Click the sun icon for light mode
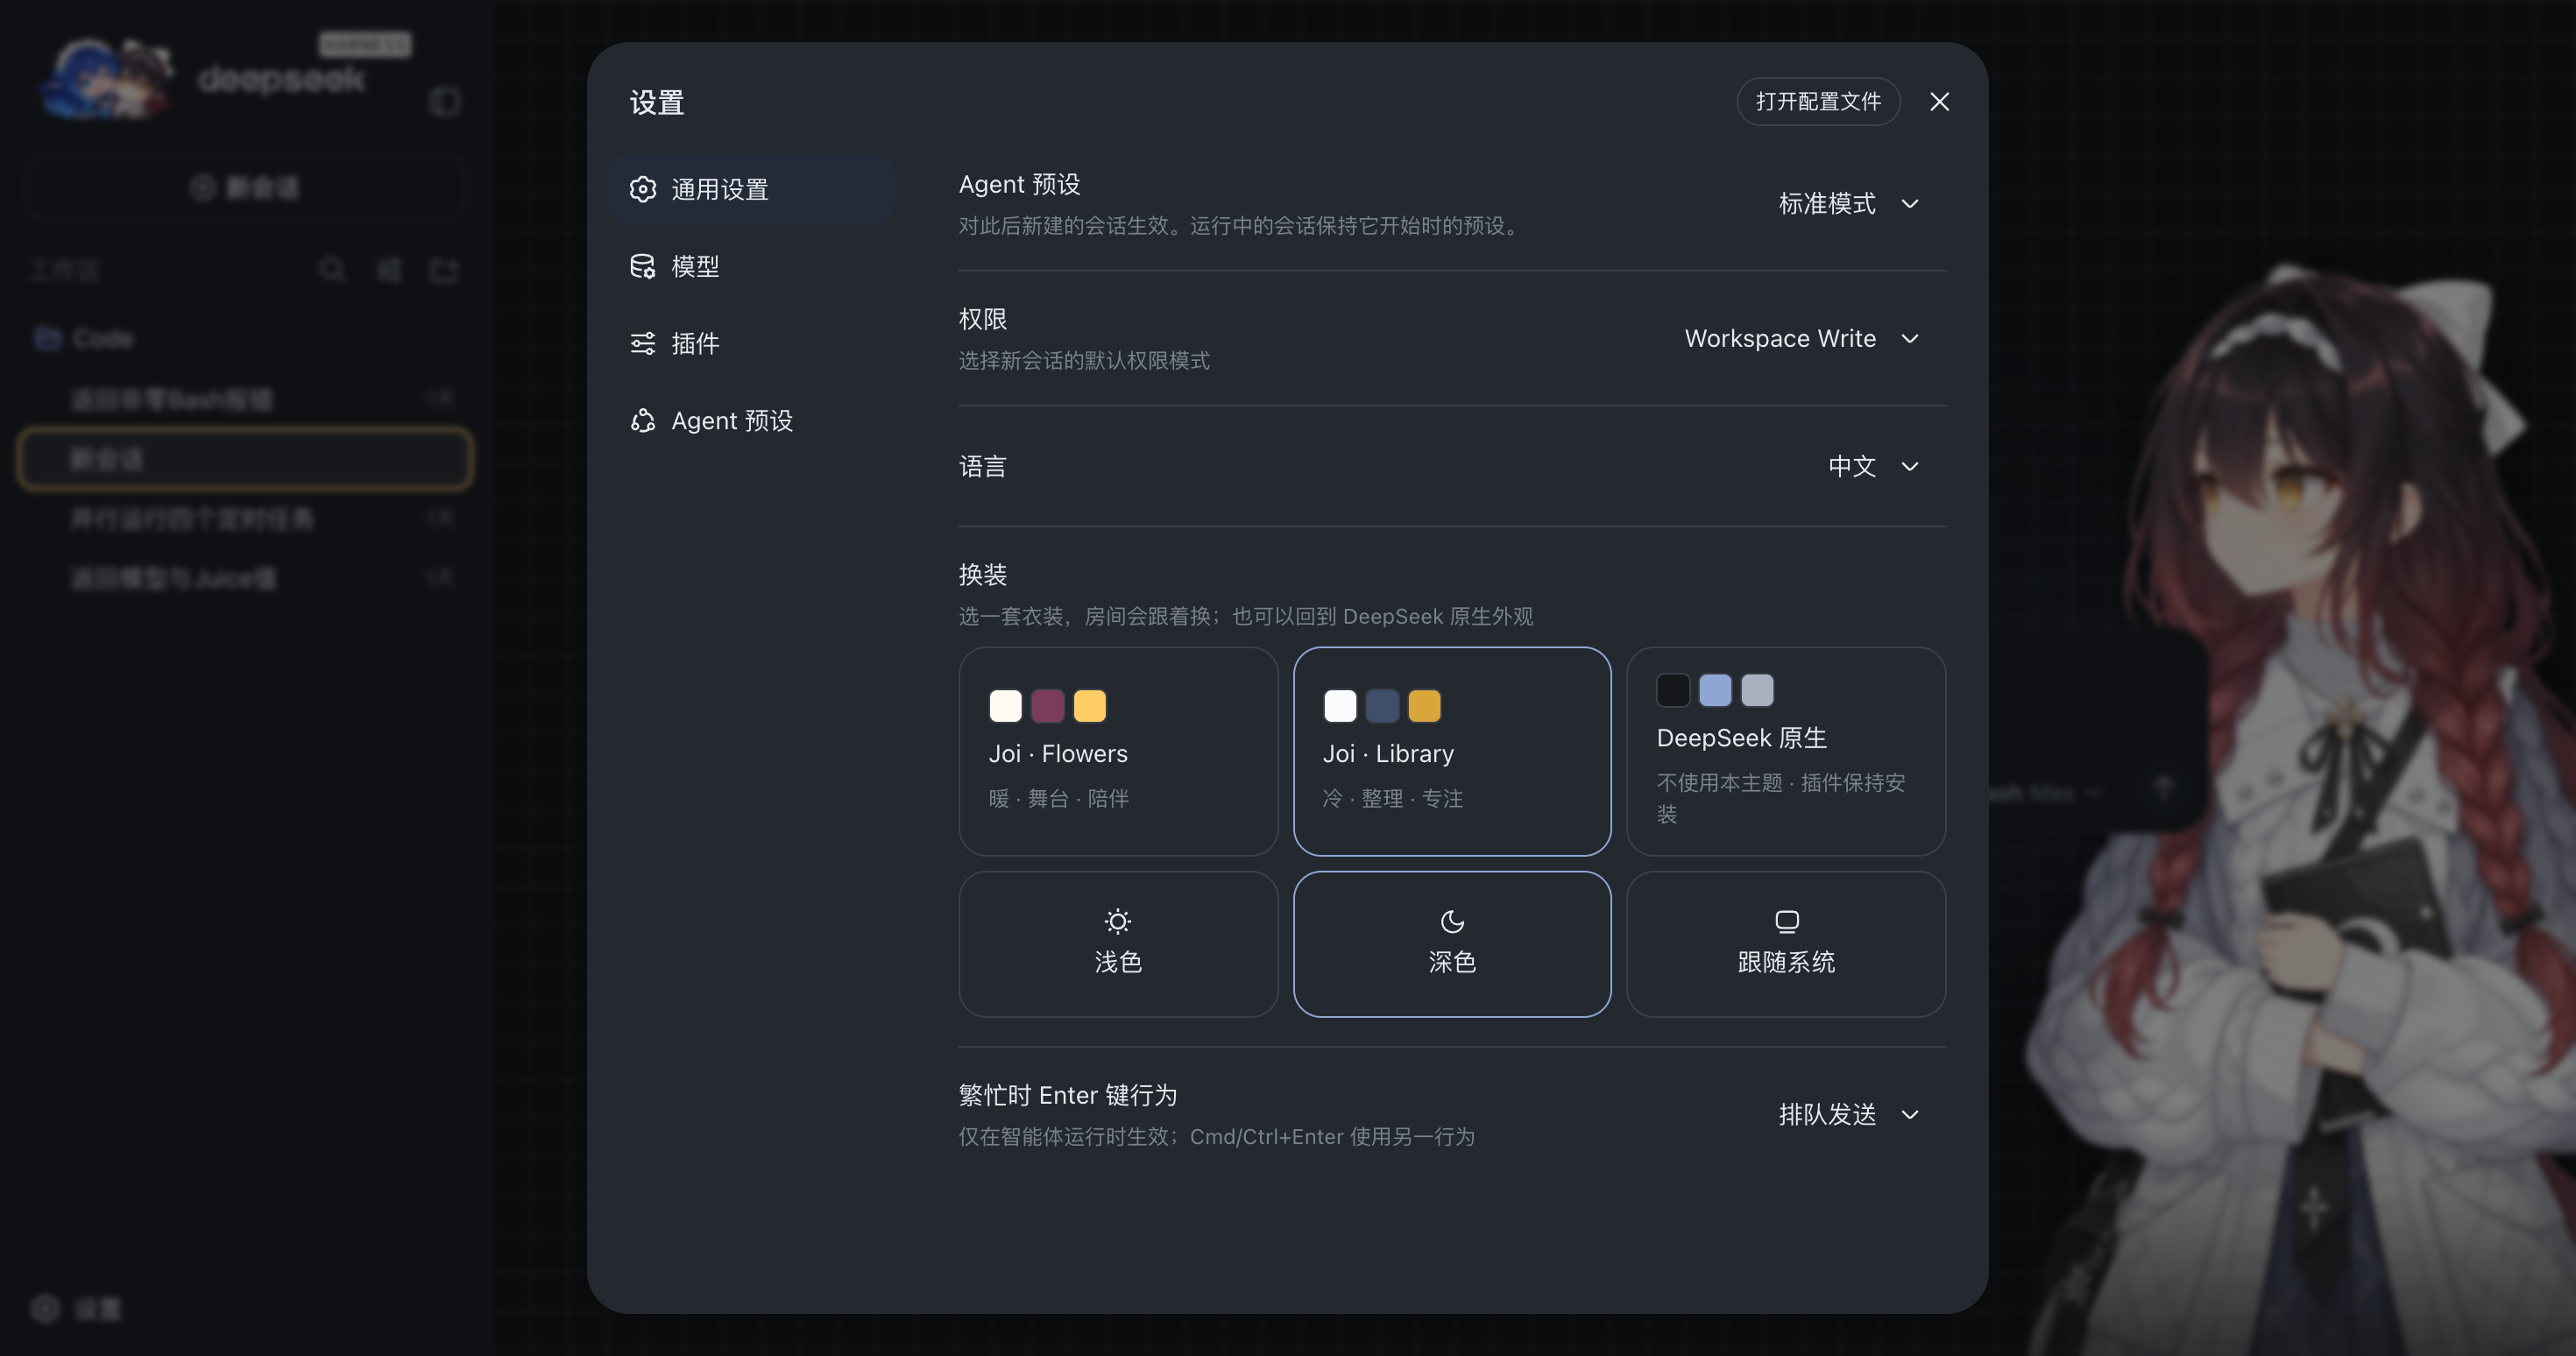2576x1356 pixels. tap(1117, 921)
